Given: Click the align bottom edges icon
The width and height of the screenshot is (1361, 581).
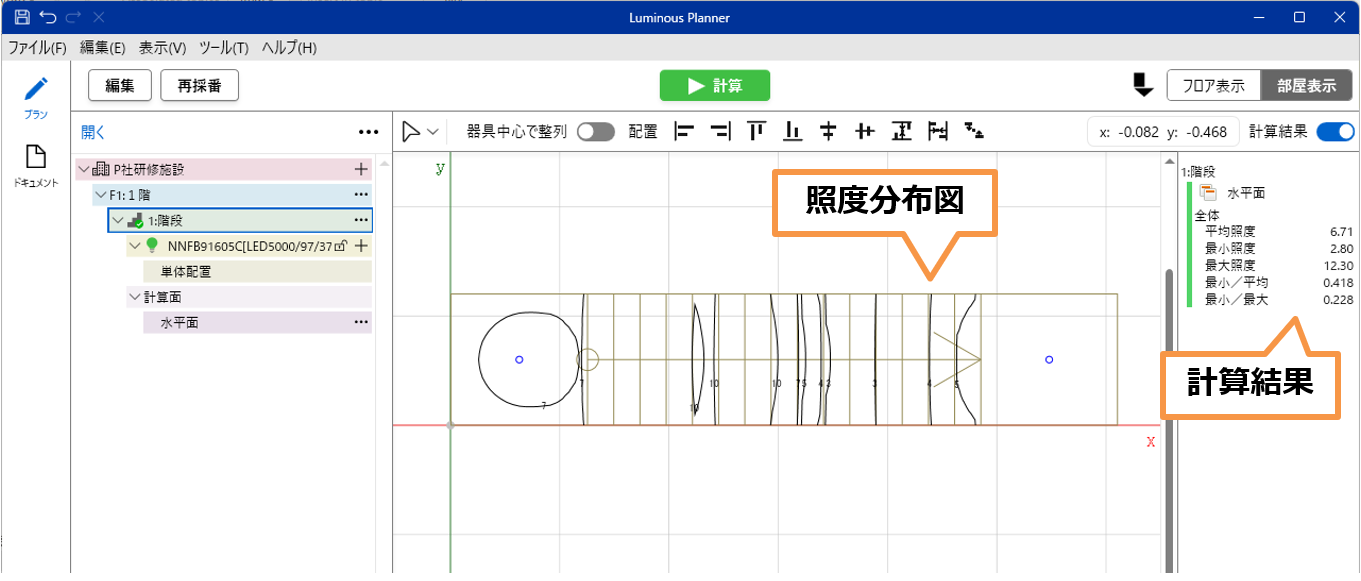Looking at the screenshot, I should coord(792,131).
